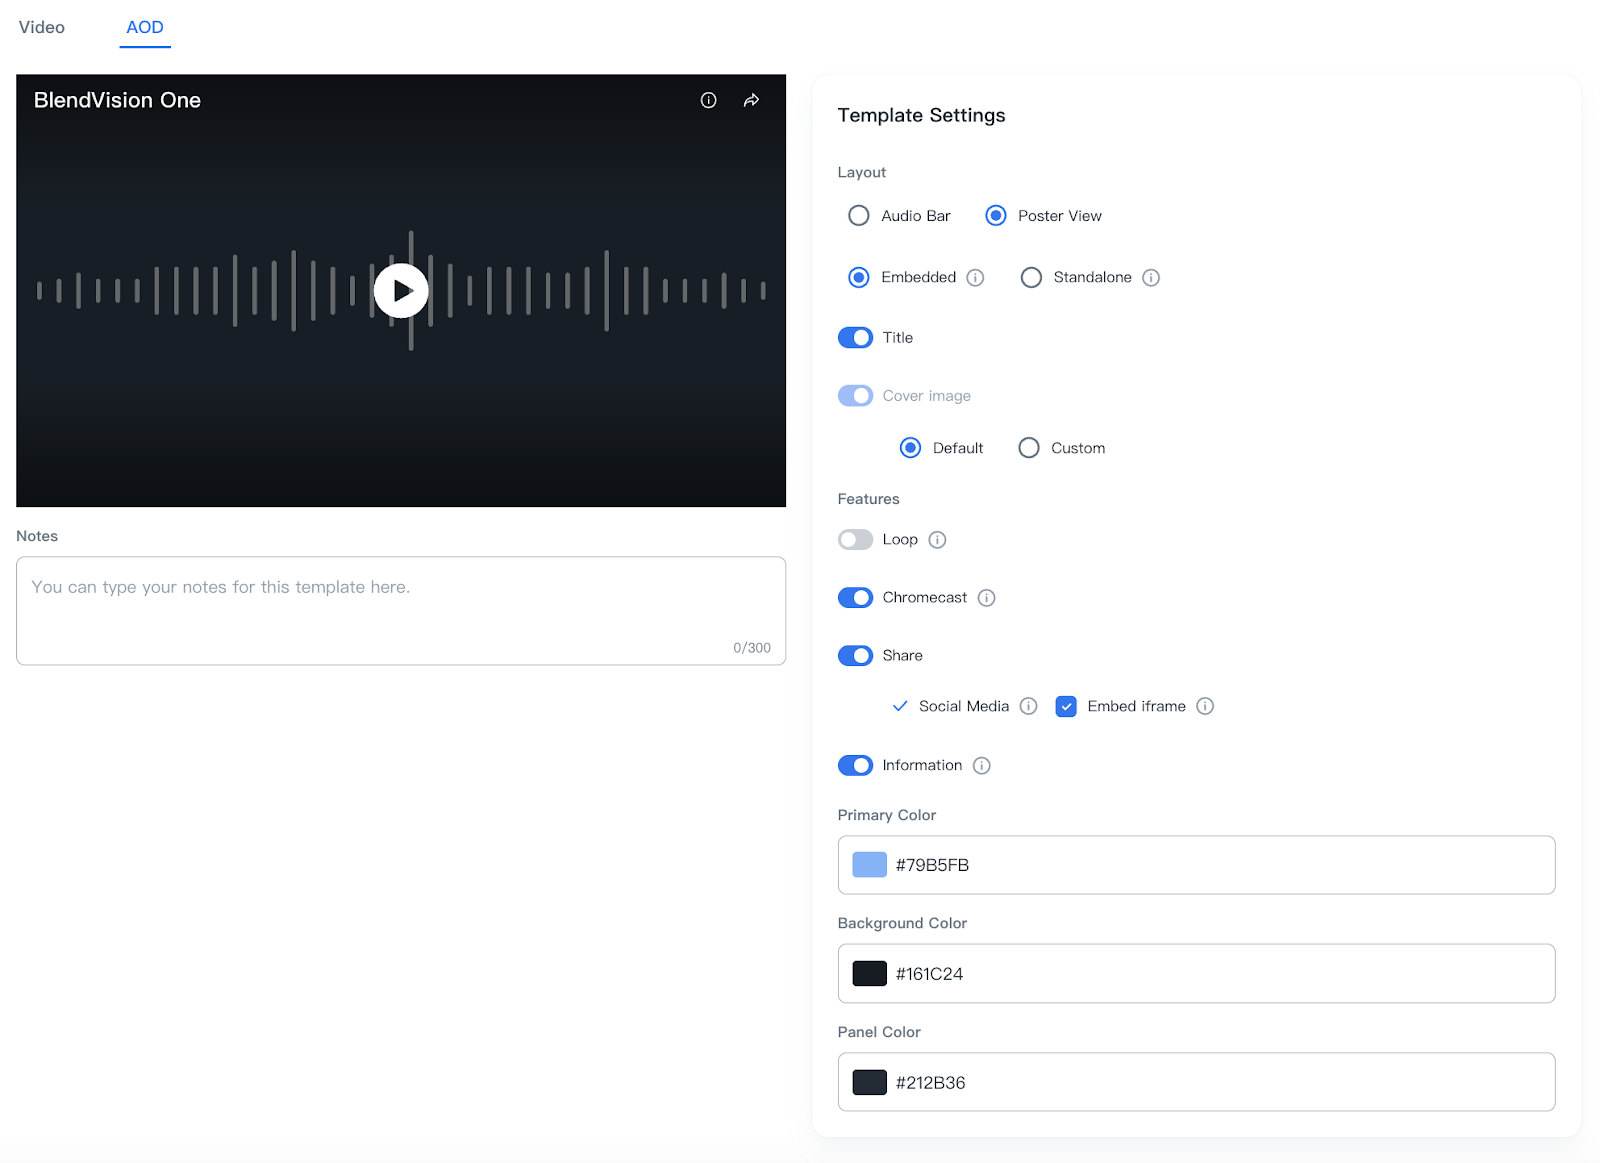Switch to the Video tab
Image resolution: width=1600 pixels, height=1163 pixels.
pyautogui.click(x=42, y=27)
